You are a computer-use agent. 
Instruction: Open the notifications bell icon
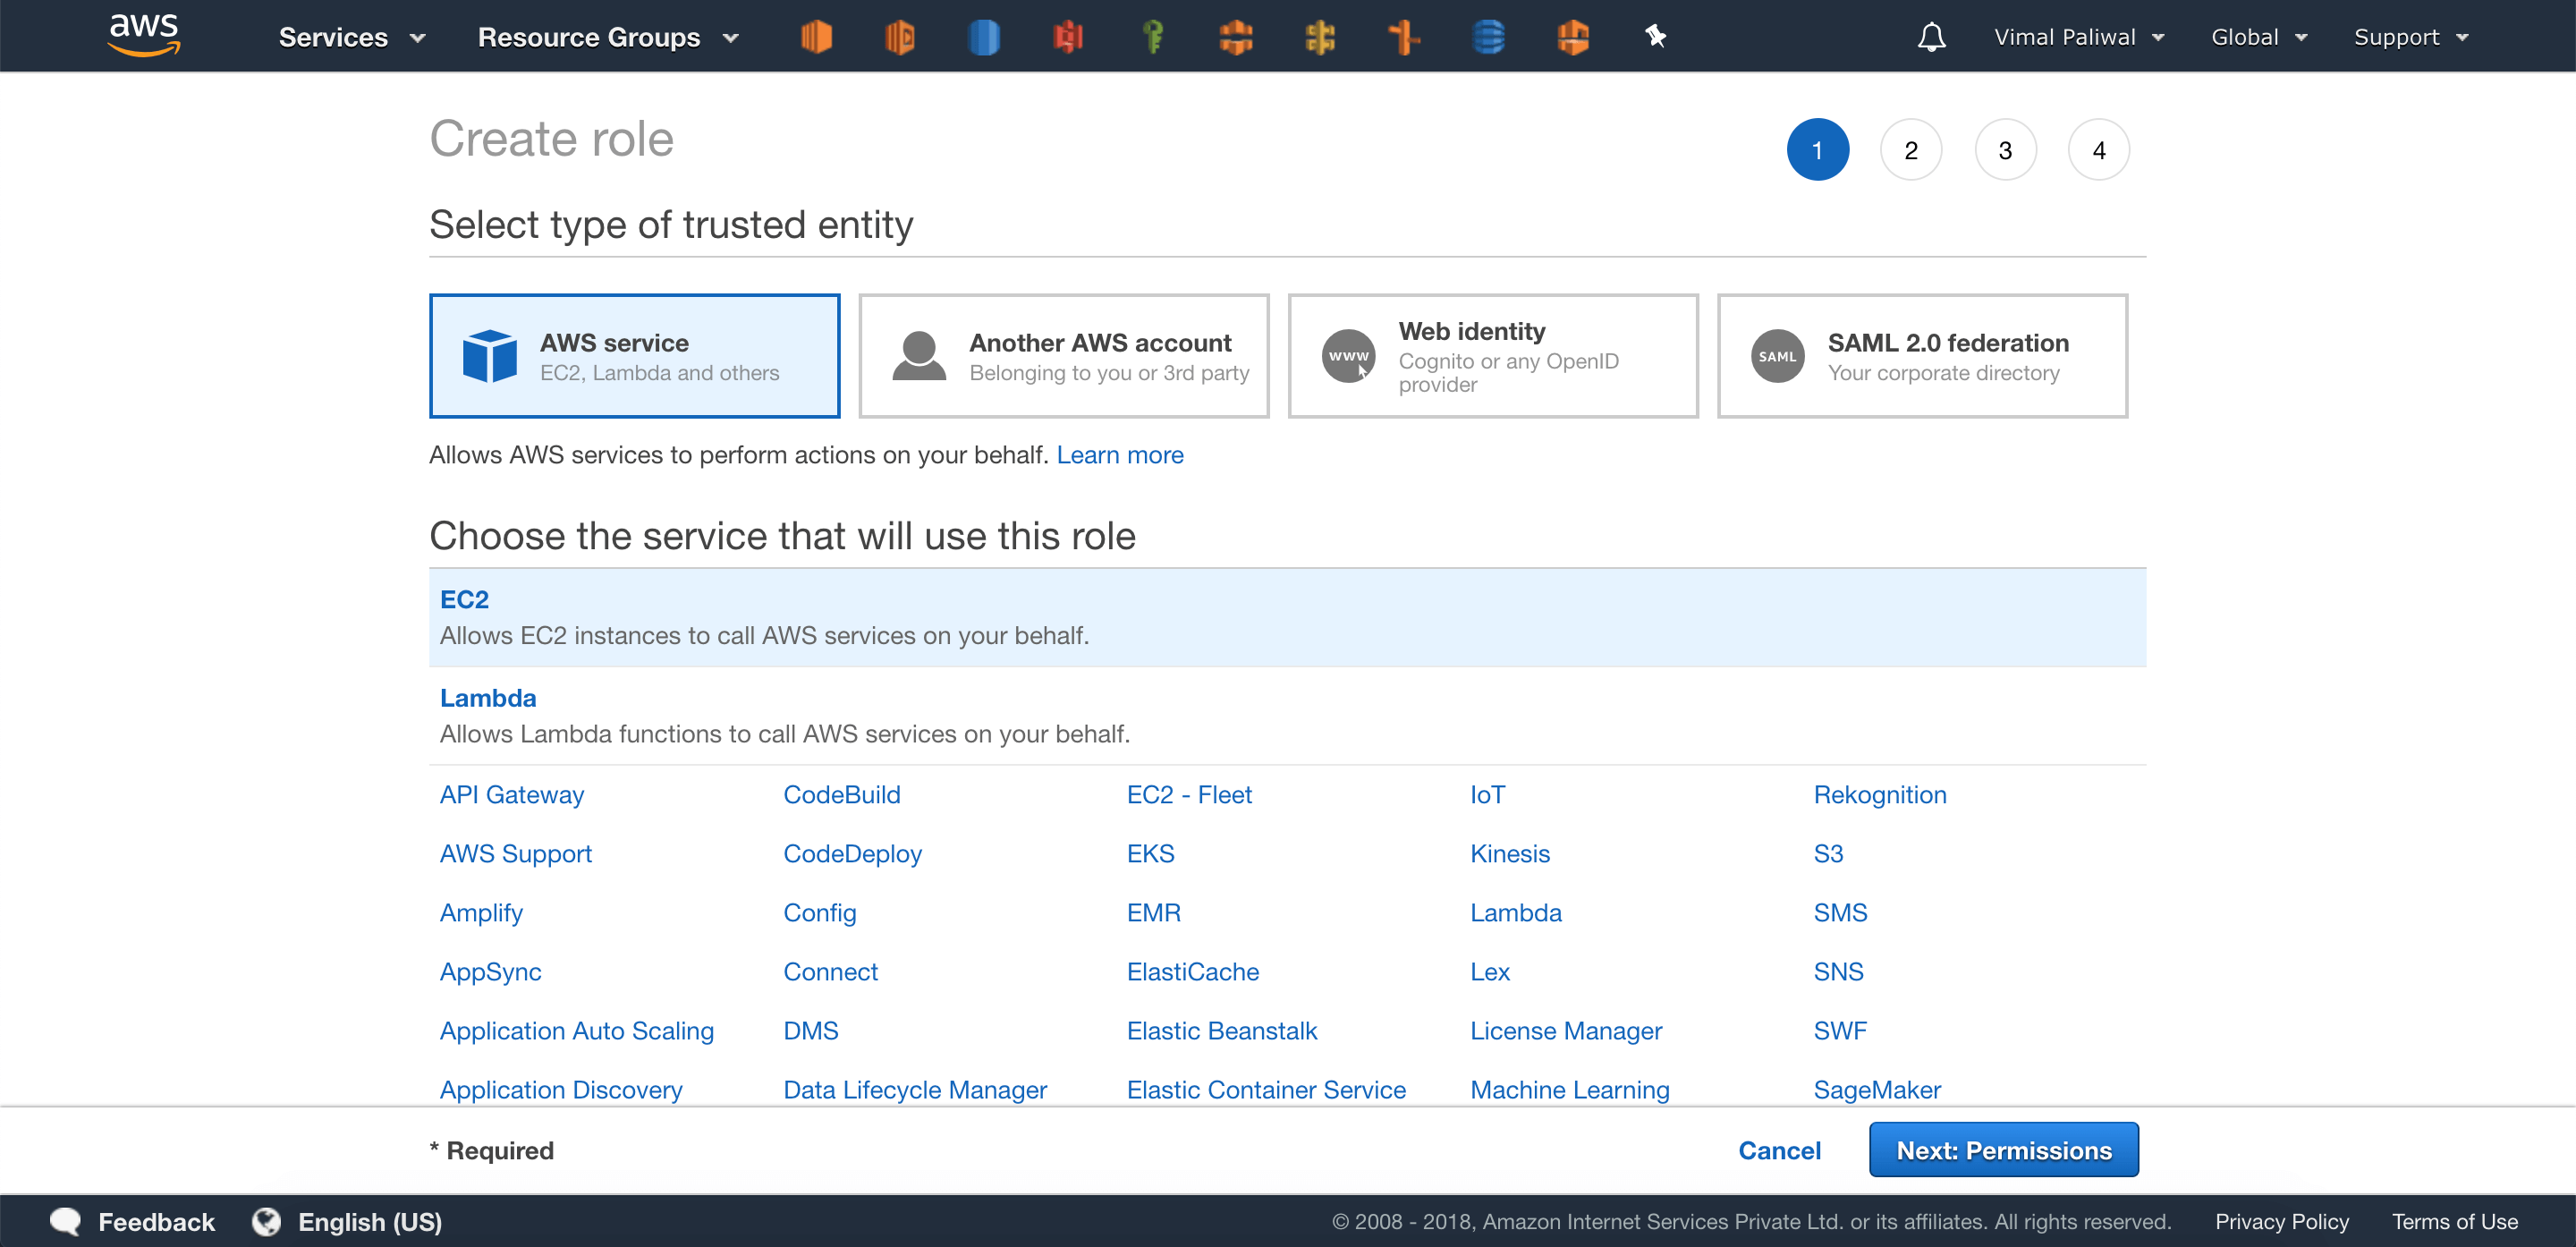[1931, 37]
